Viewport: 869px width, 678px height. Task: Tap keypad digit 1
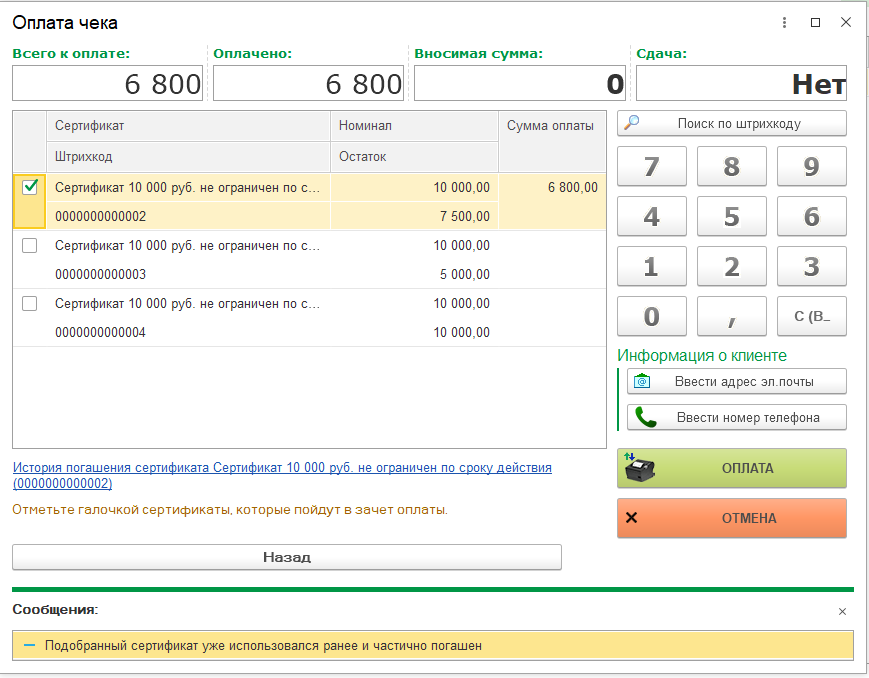point(652,266)
